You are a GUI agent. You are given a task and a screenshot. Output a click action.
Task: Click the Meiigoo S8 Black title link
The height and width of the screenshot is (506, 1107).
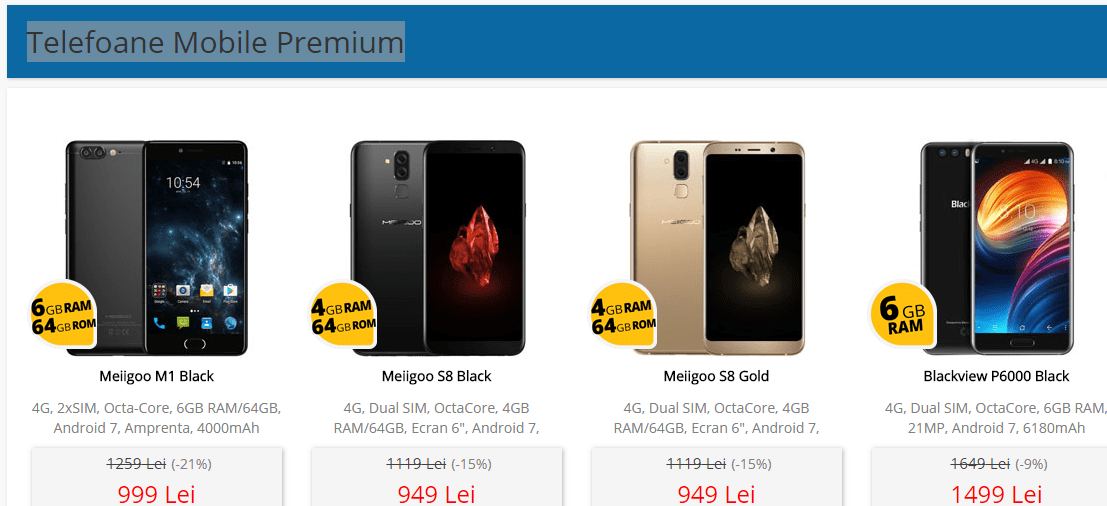click(x=436, y=376)
